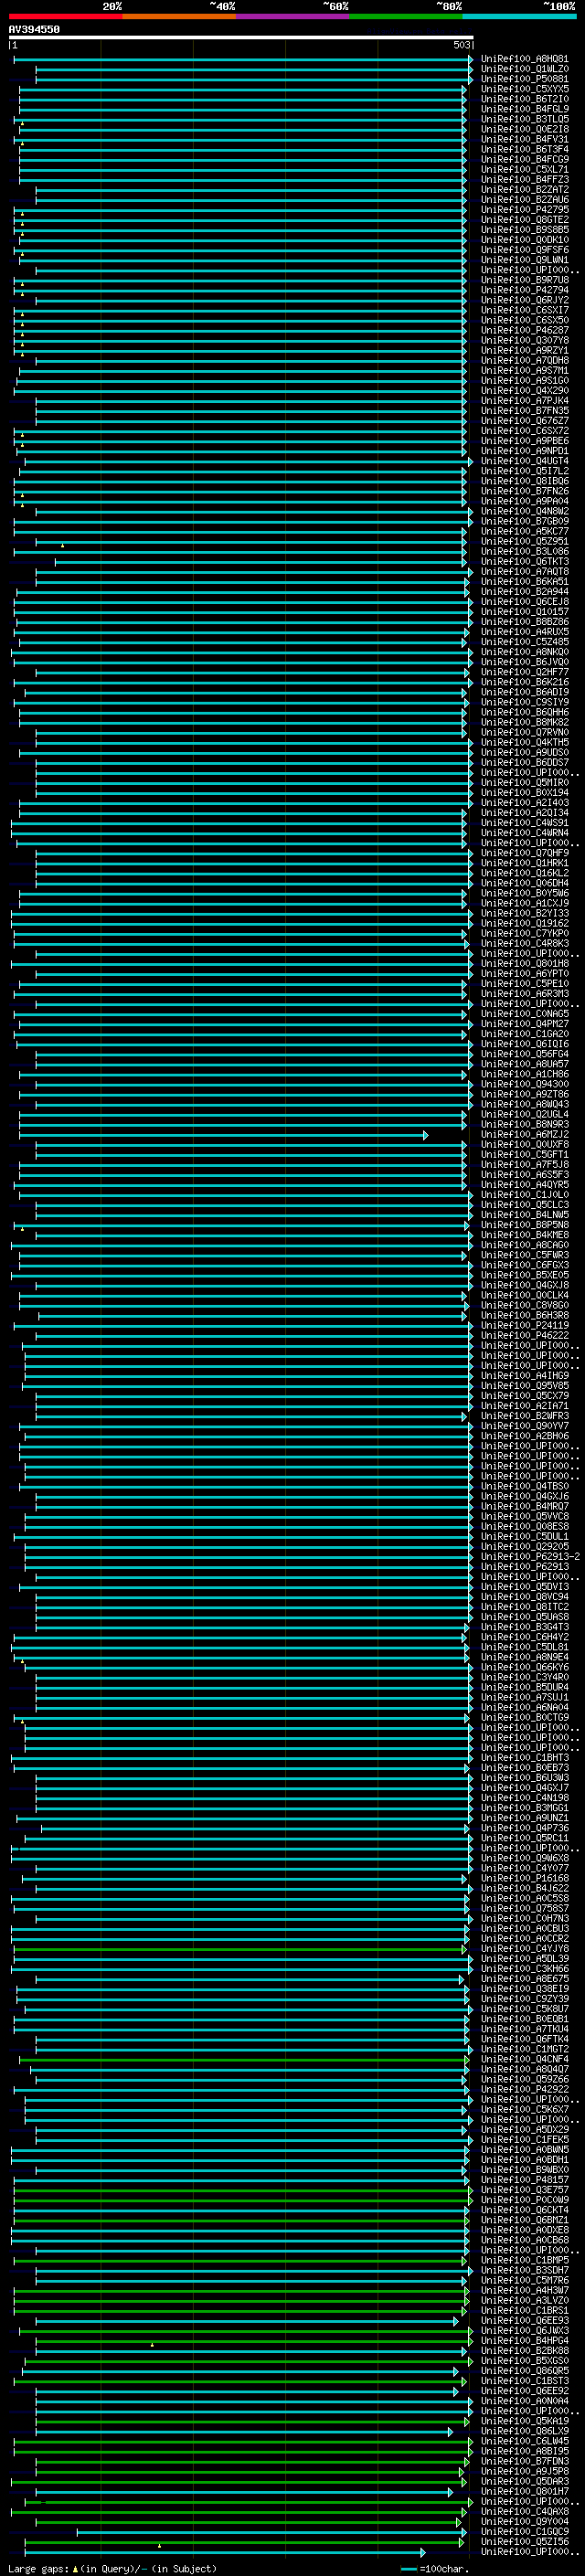Screen dimensions: 585x2576
Task: Click hit label UniRef100_B2ZAU6
Action: [x=525, y=199]
